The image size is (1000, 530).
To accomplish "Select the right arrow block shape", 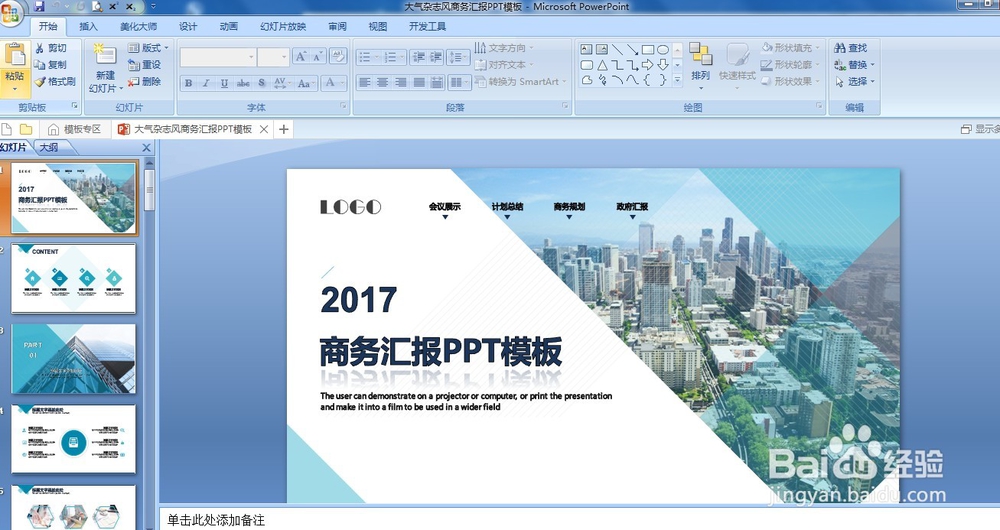I will [x=647, y=64].
